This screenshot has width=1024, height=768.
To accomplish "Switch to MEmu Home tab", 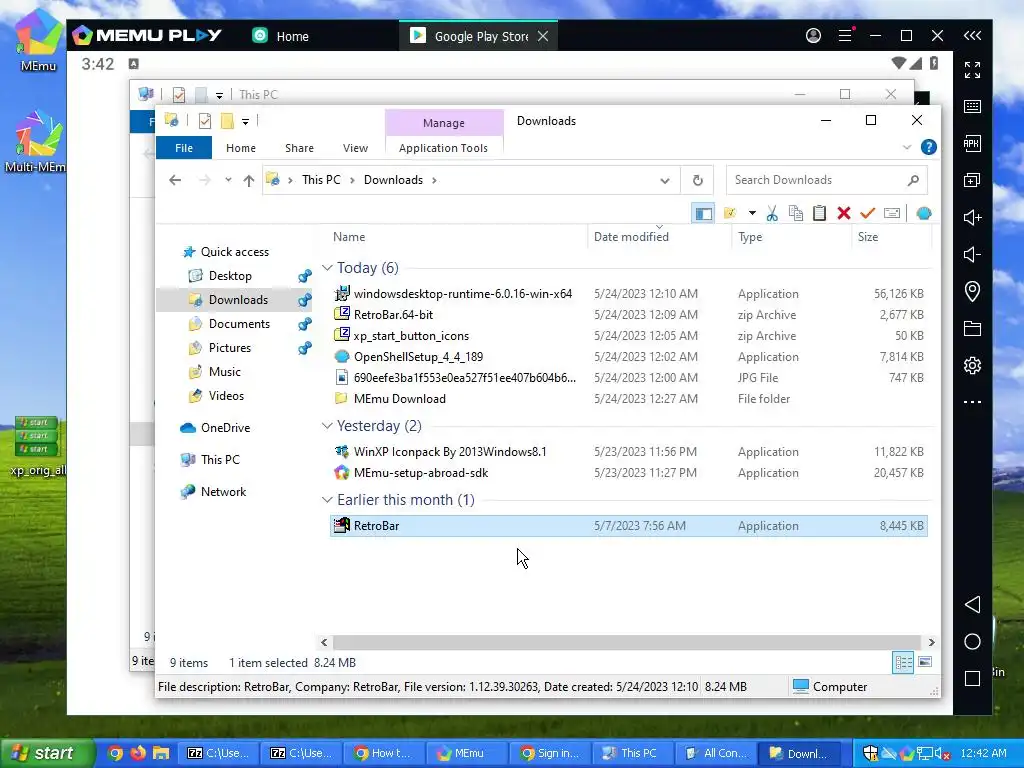I will [281, 36].
